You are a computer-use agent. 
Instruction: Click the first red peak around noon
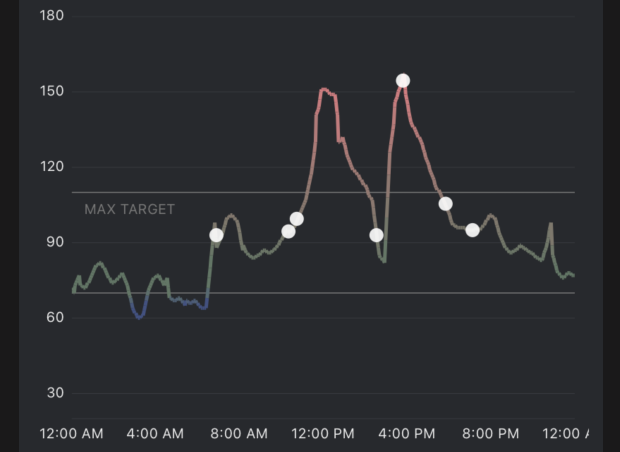(325, 90)
